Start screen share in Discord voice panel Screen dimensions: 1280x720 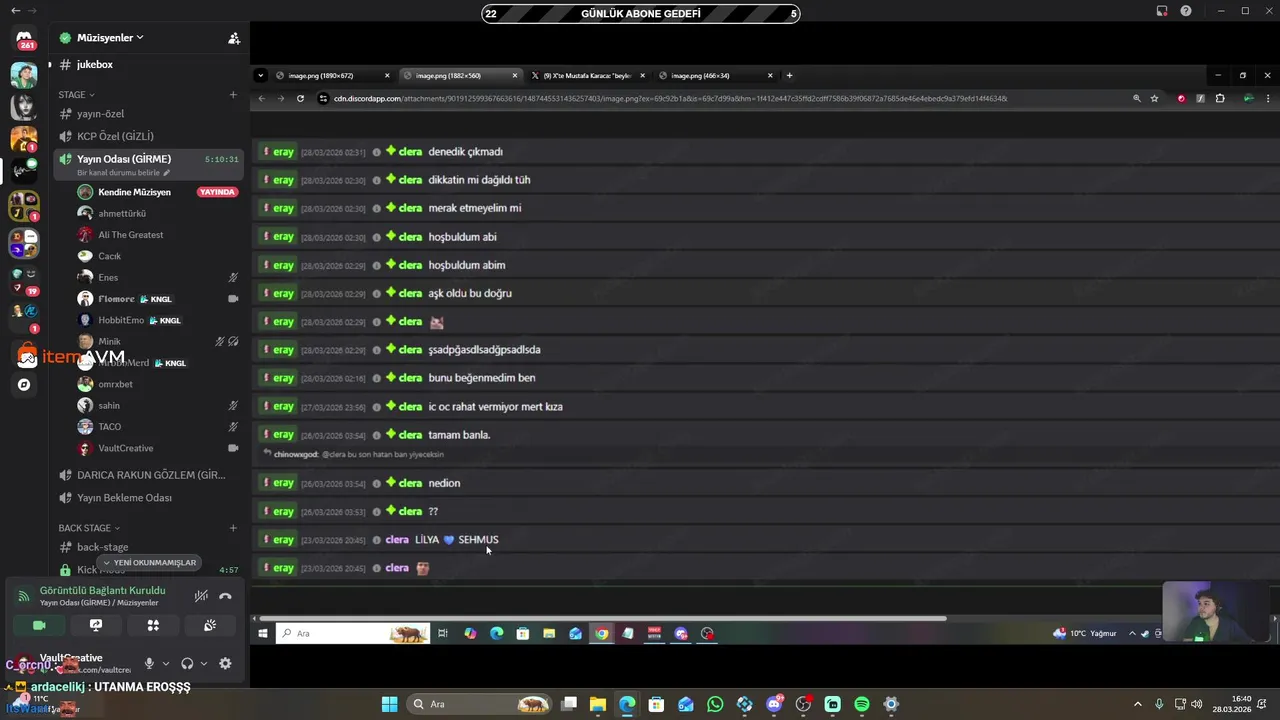click(x=96, y=625)
